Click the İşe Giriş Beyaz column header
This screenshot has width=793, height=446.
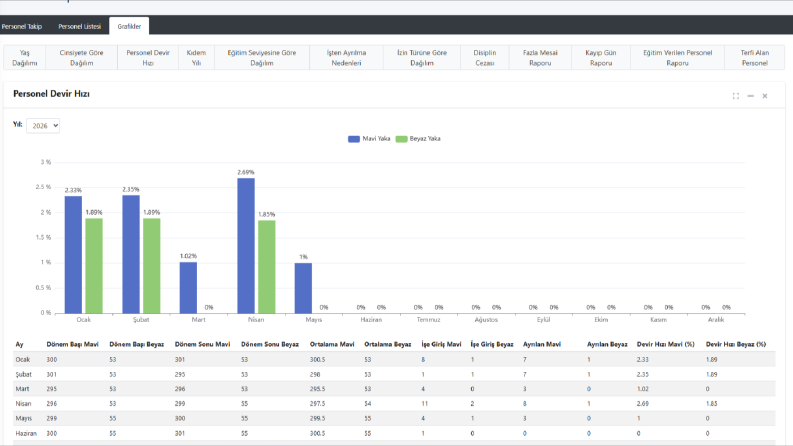pos(492,344)
